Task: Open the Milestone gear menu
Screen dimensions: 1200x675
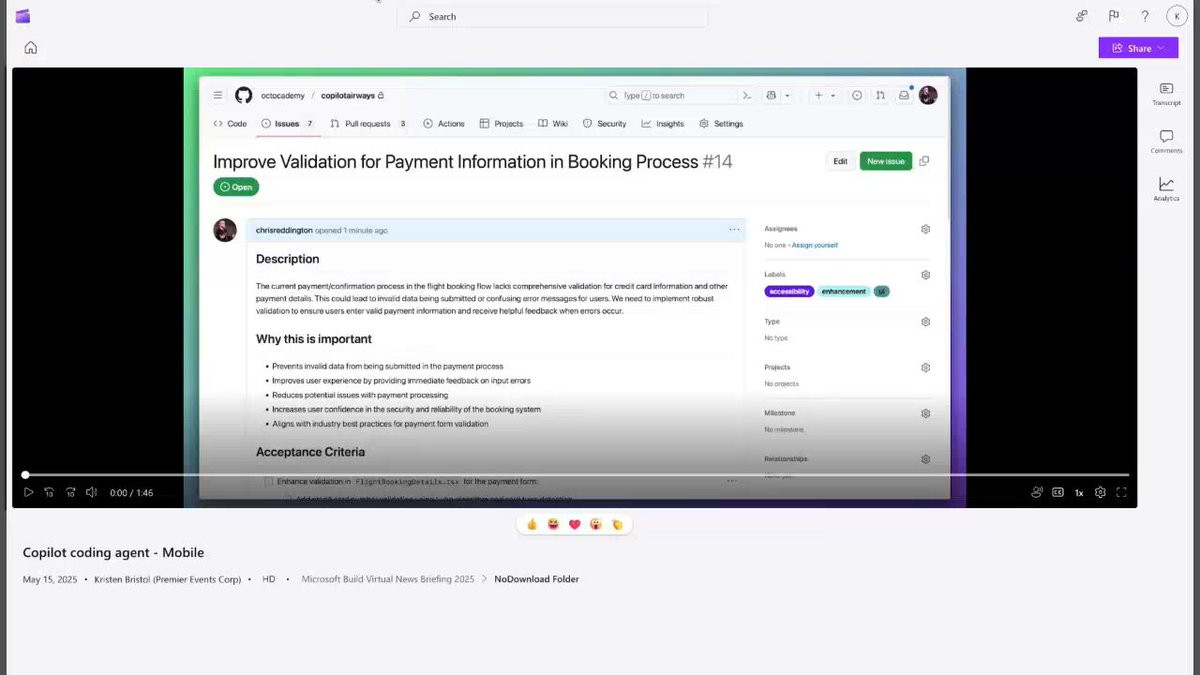Action: (x=925, y=413)
